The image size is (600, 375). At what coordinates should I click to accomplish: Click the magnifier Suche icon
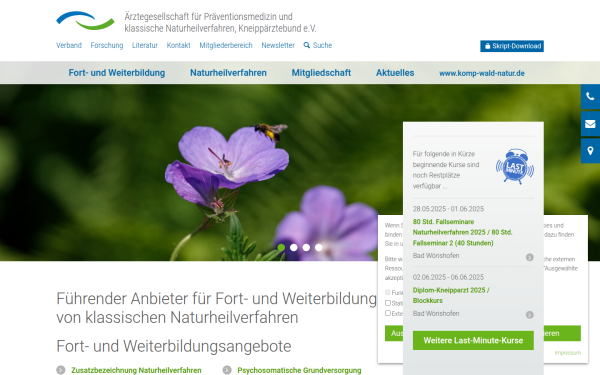point(307,45)
